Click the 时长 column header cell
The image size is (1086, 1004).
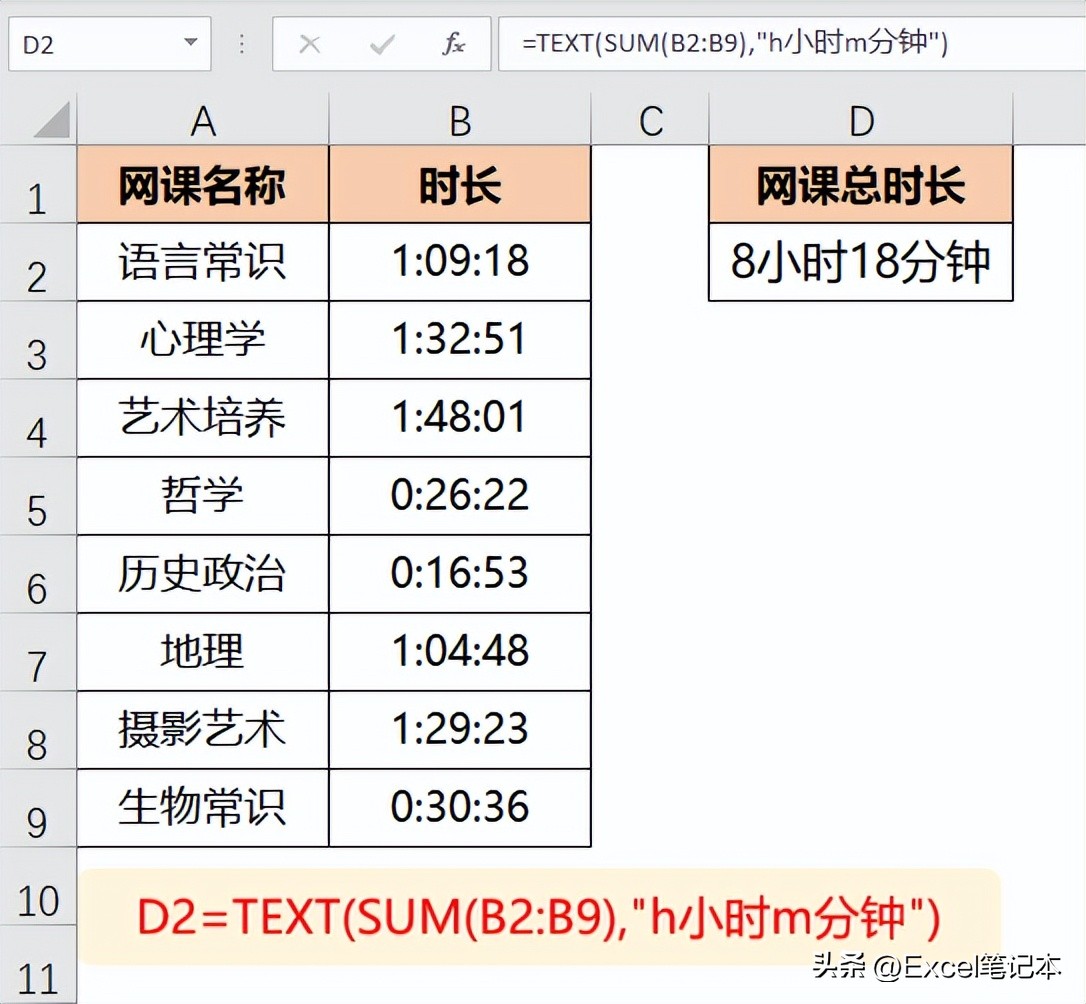(x=459, y=186)
